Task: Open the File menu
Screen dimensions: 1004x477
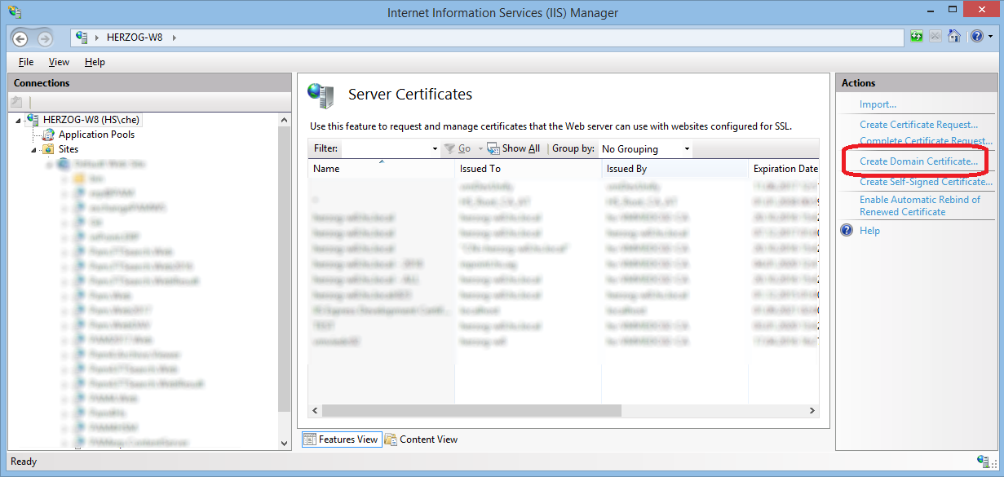Action: tap(26, 62)
